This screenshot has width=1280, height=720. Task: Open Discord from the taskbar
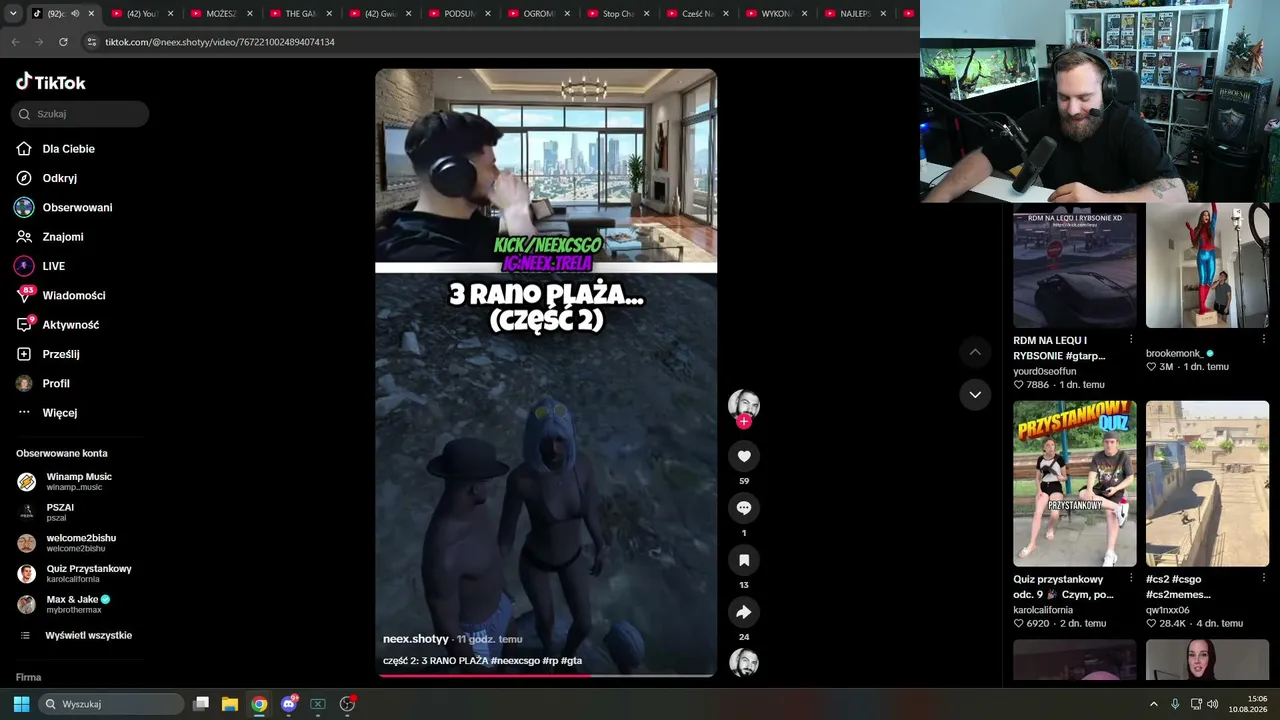coord(289,704)
